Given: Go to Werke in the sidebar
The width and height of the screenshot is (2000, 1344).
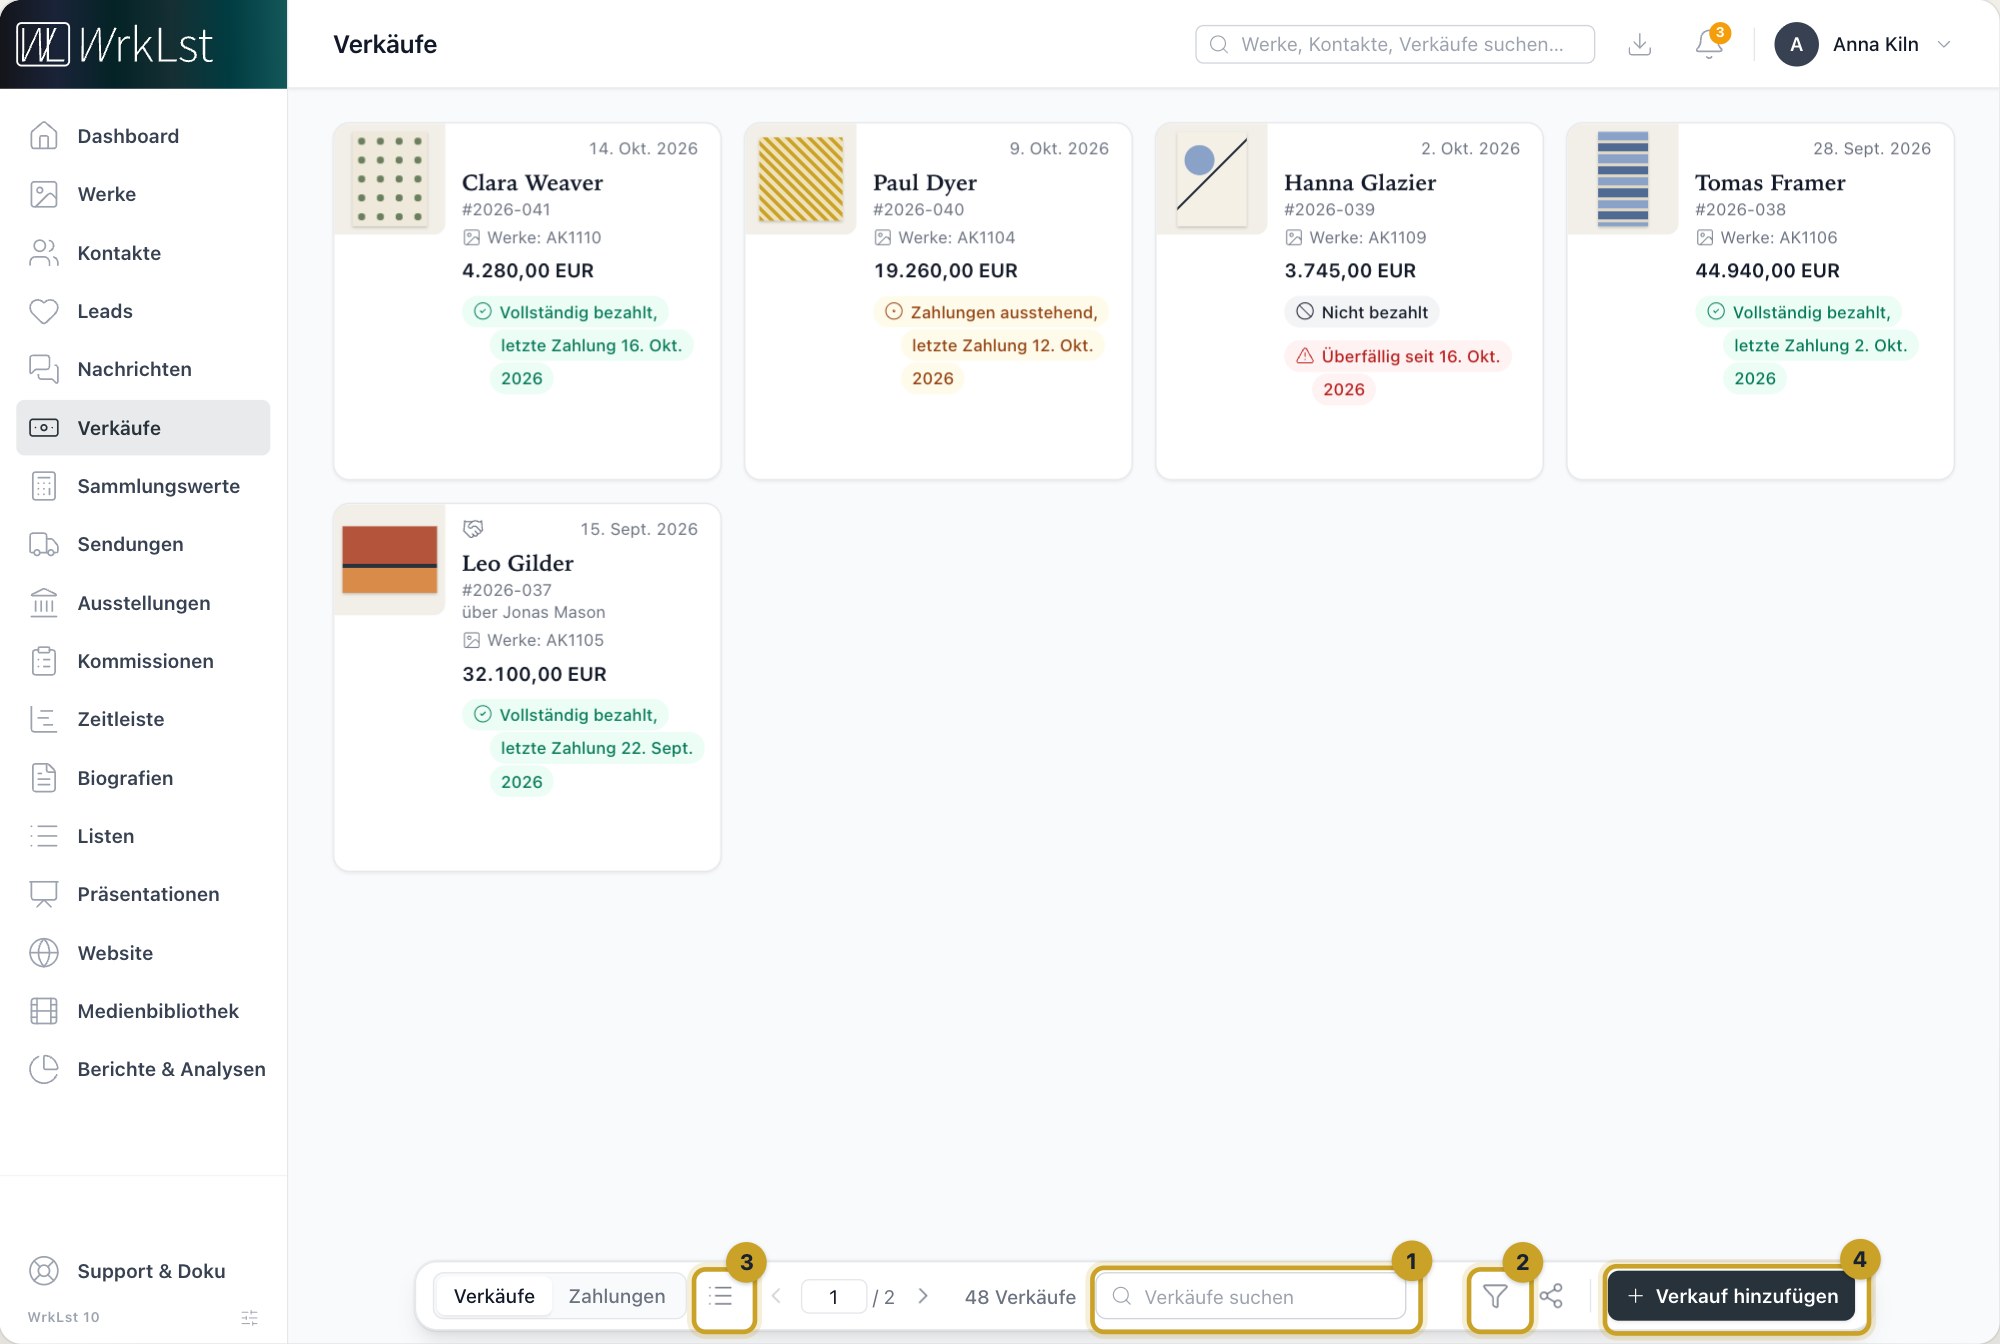Looking at the screenshot, I should point(143,194).
